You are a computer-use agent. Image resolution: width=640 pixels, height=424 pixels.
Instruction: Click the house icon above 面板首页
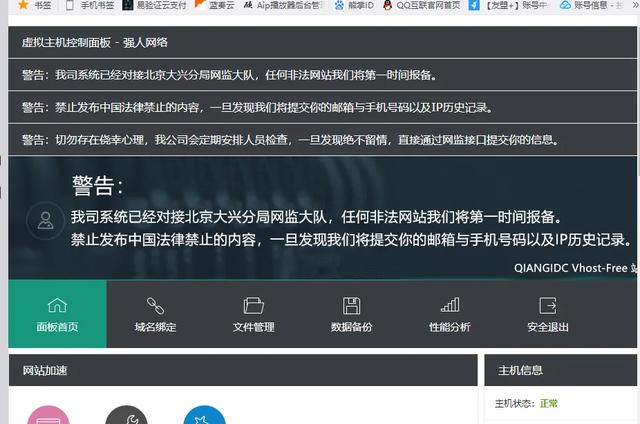(57, 305)
